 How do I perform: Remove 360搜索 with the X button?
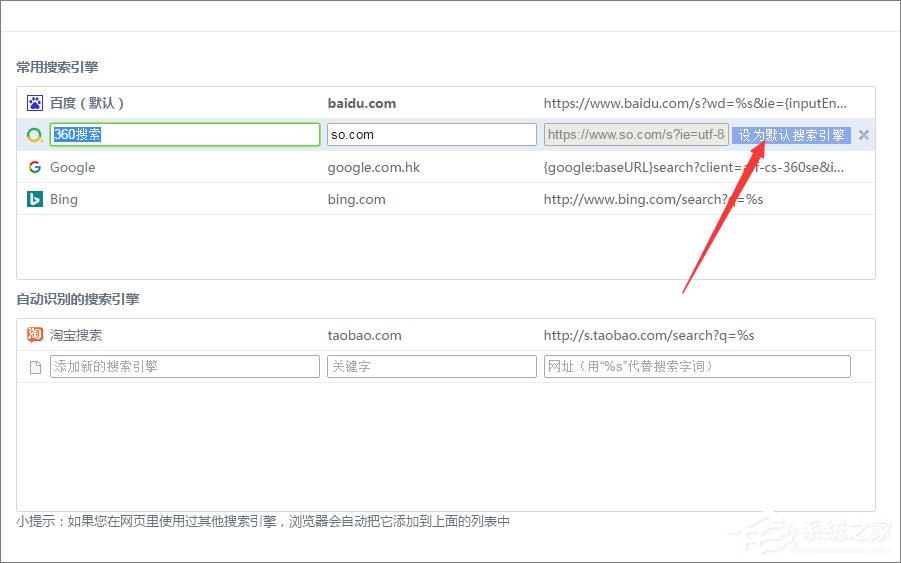pyautogui.click(x=863, y=135)
